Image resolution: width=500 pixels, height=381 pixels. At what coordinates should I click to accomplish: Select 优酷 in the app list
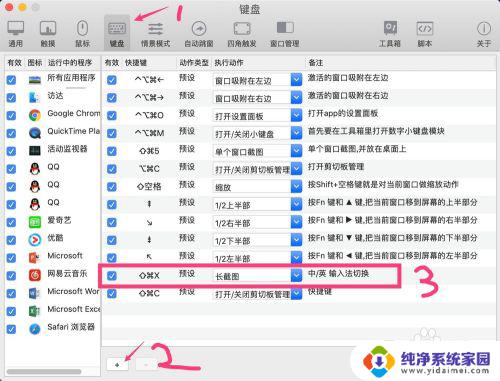pos(53,239)
